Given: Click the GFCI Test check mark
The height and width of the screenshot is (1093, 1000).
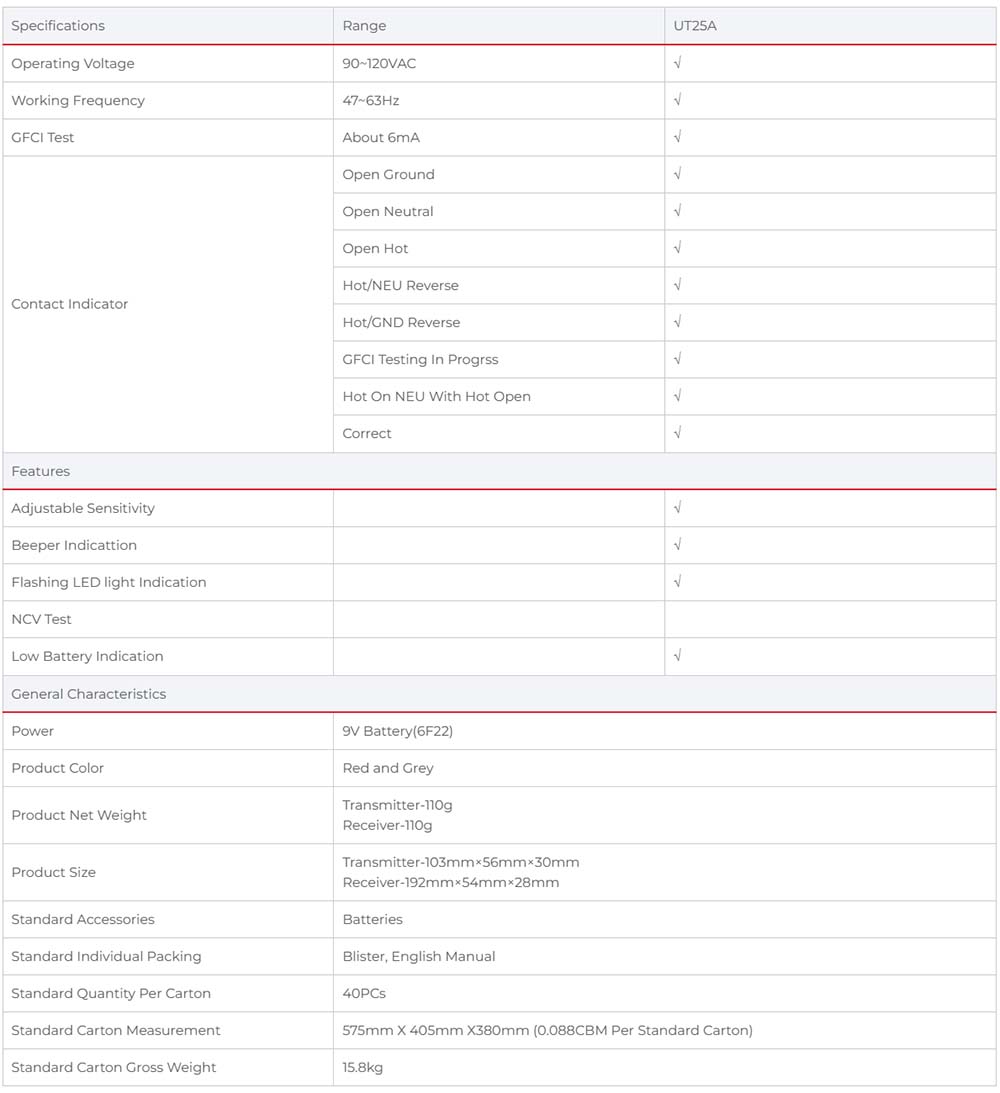Looking at the screenshot, I should [x=678, y=137].
